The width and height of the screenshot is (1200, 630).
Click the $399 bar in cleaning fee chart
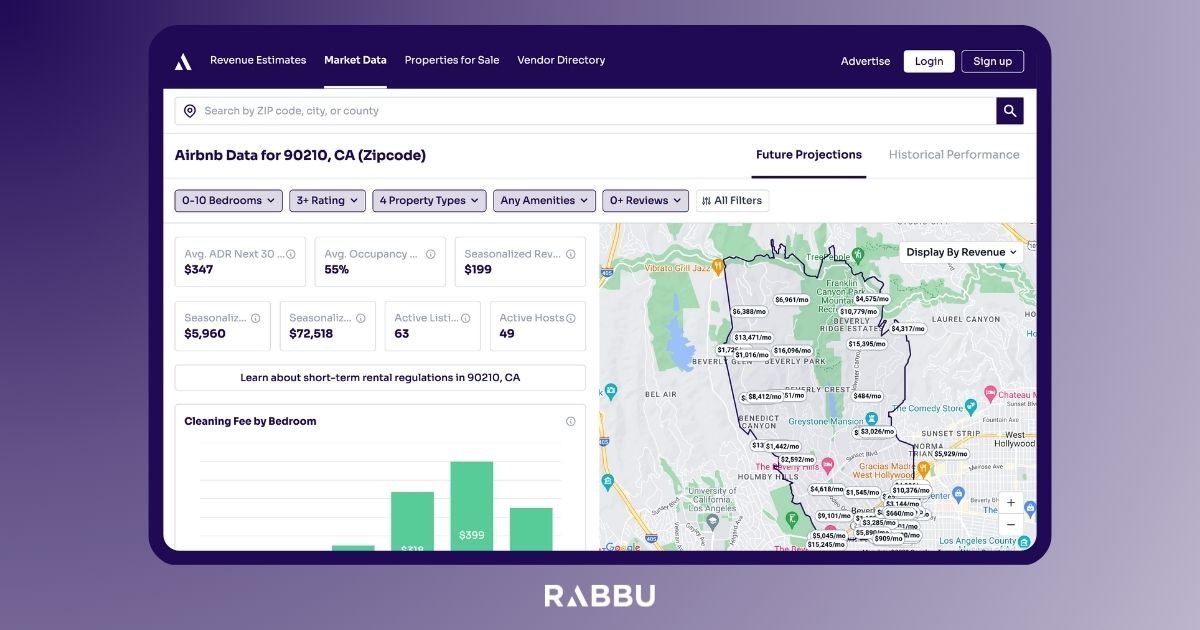point(472,506)
